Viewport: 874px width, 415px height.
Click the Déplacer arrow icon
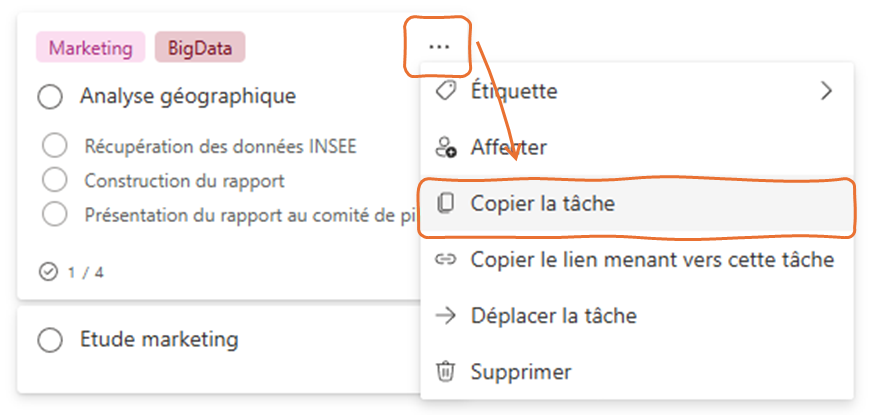pos(446,316)
